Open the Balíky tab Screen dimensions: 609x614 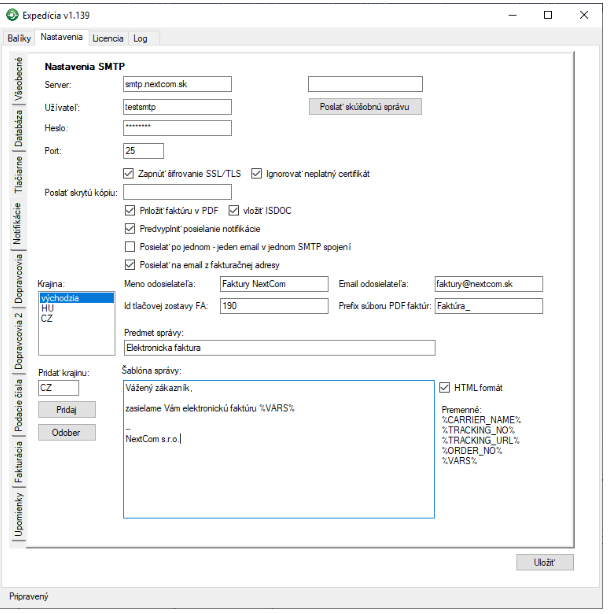click(19, 38)
